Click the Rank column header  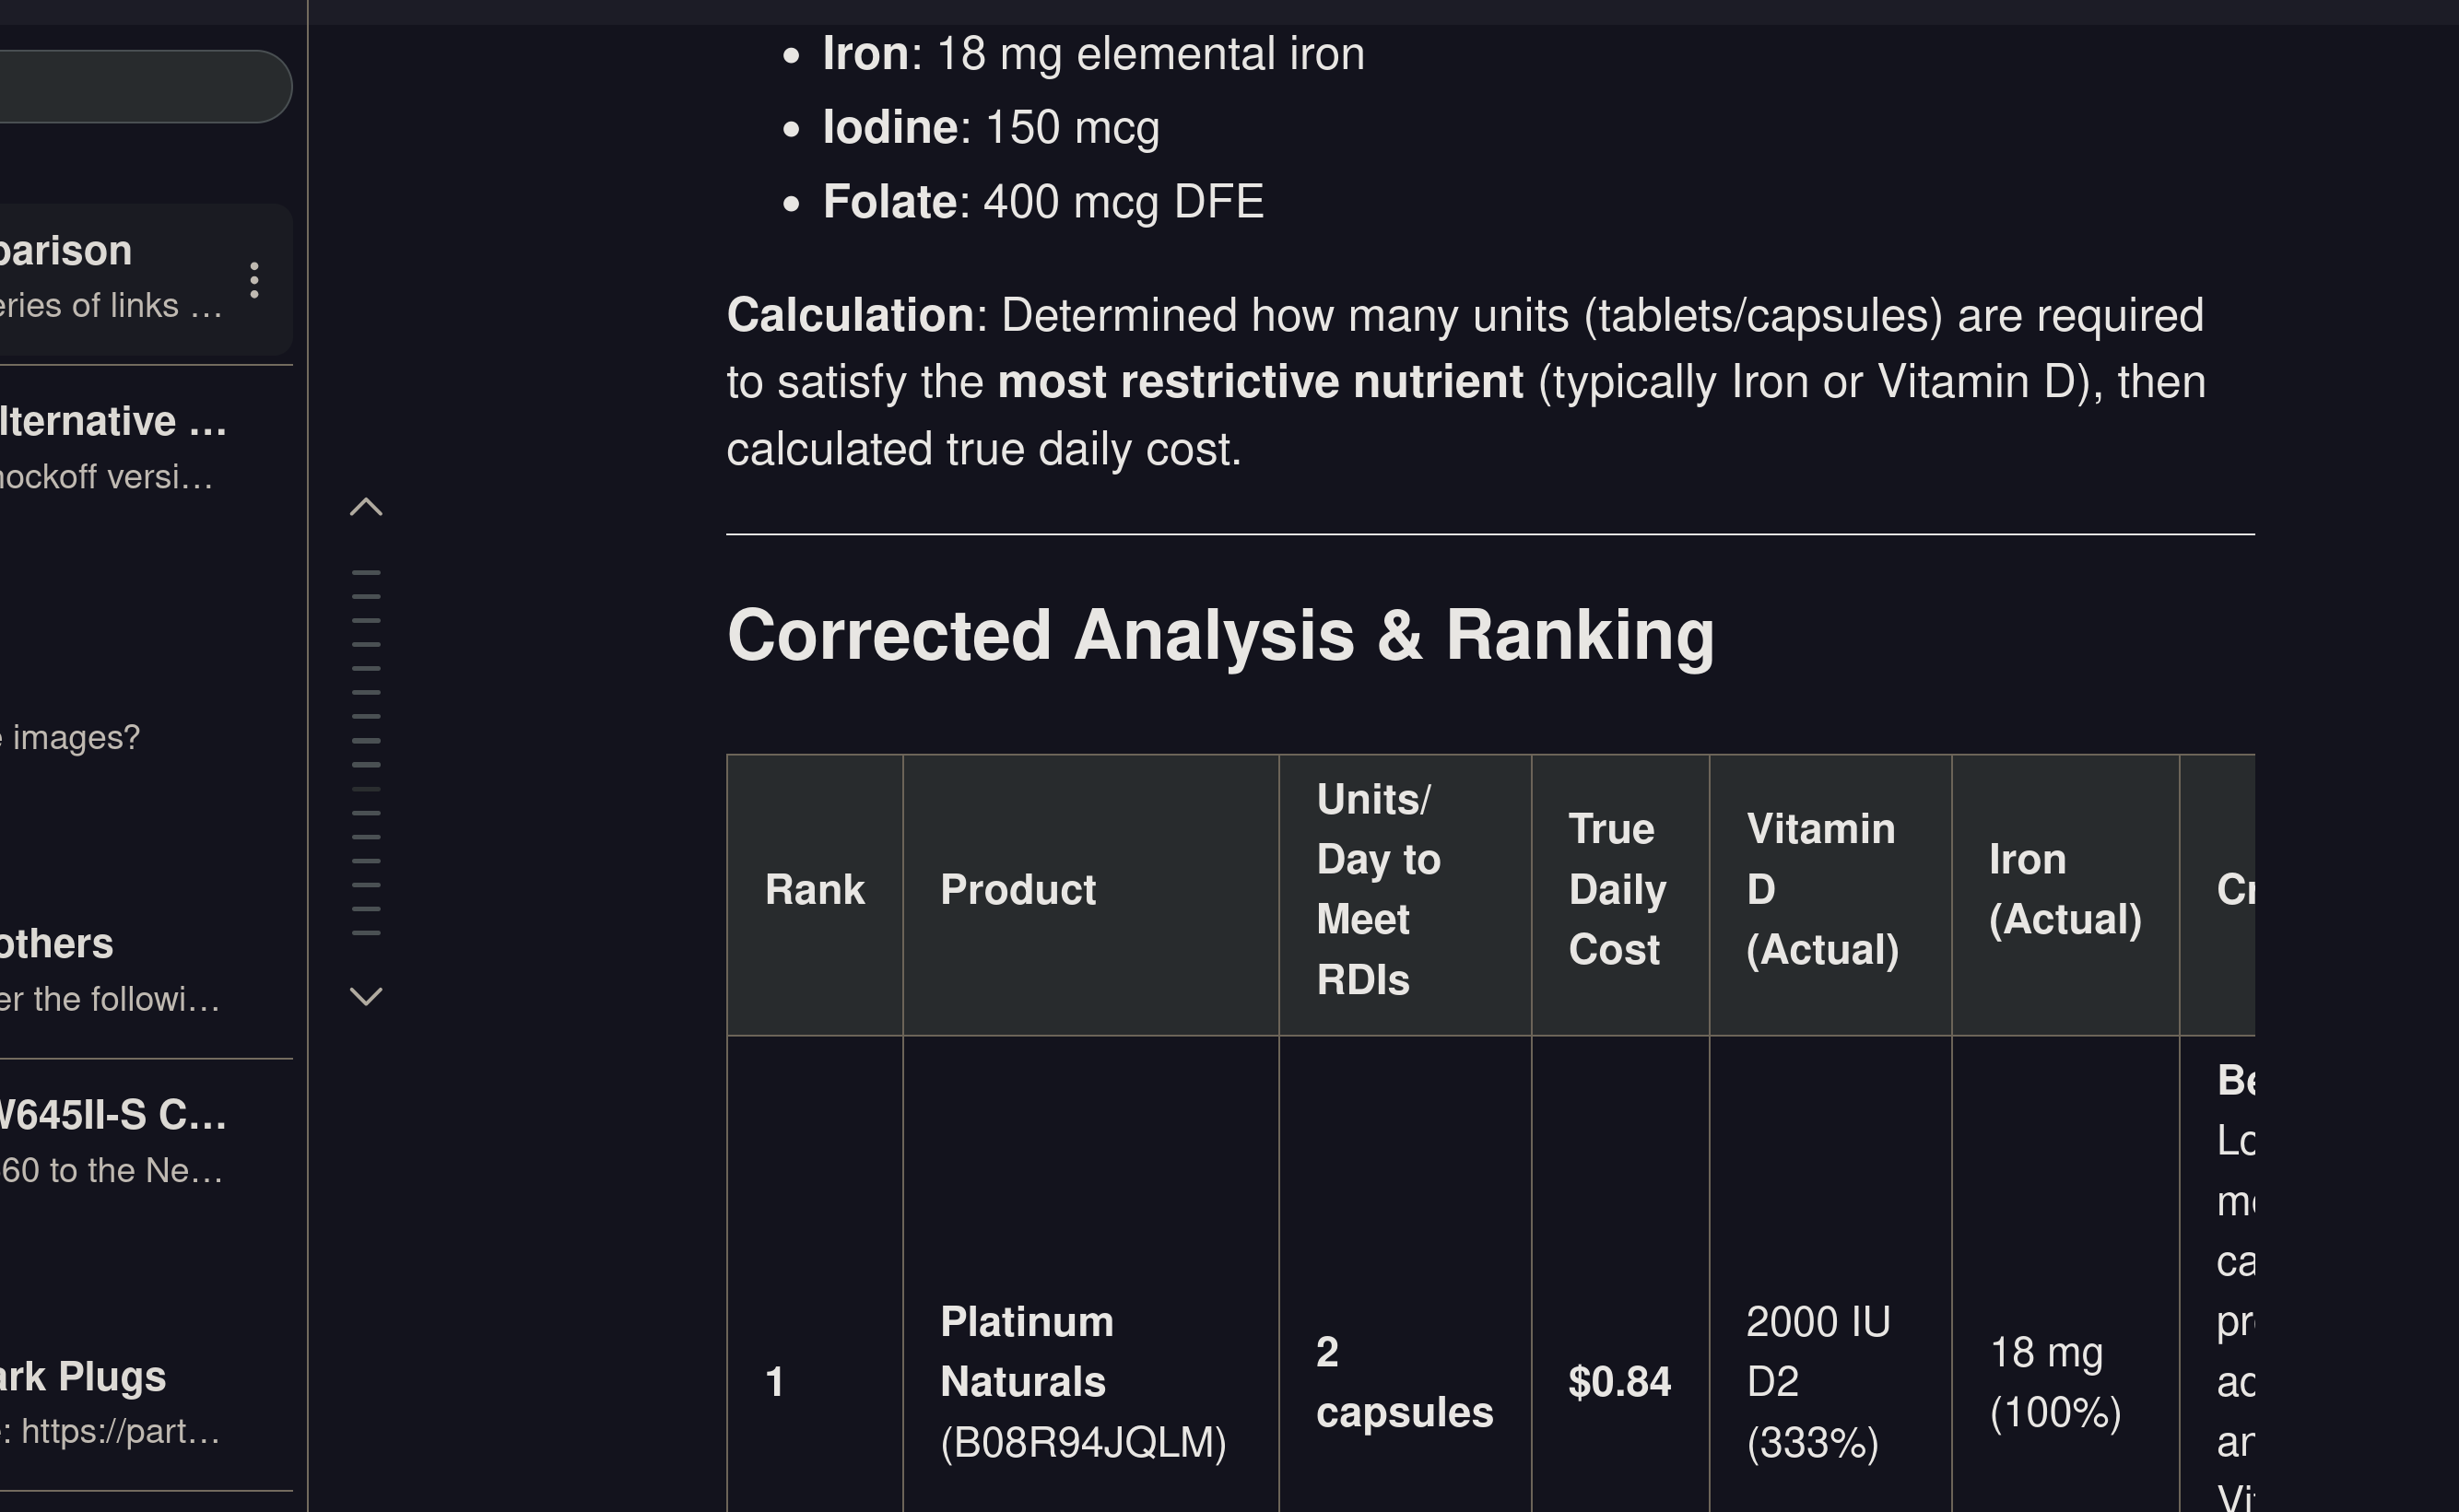(814, 890)
